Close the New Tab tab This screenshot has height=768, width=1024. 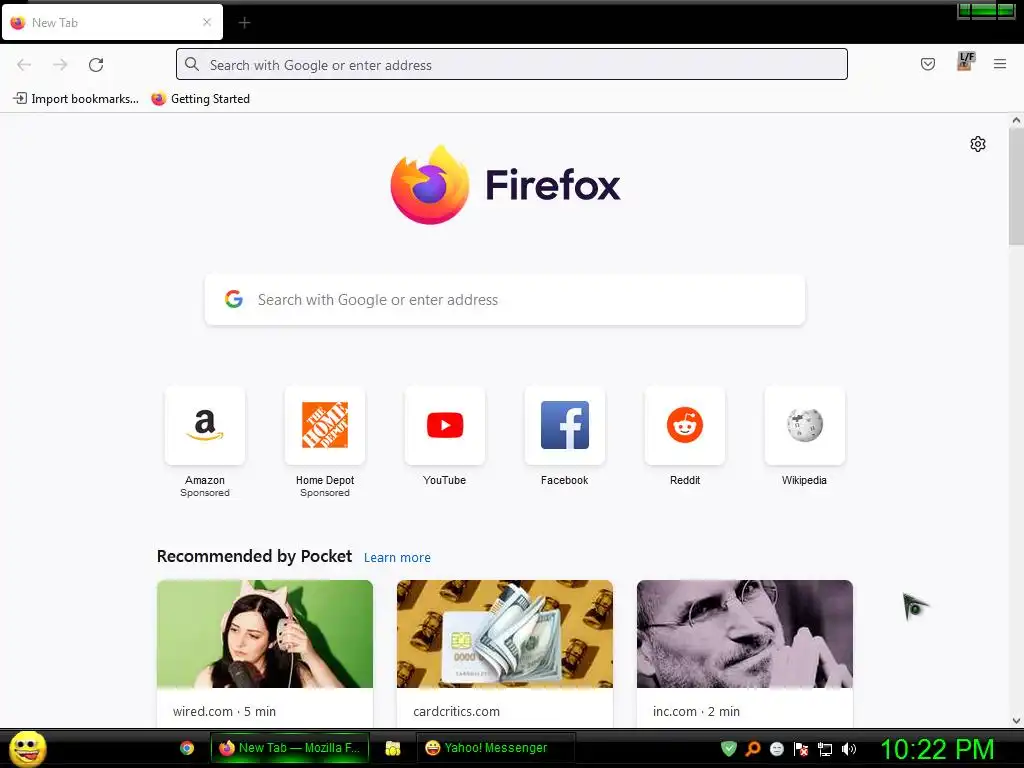point(207,22)
